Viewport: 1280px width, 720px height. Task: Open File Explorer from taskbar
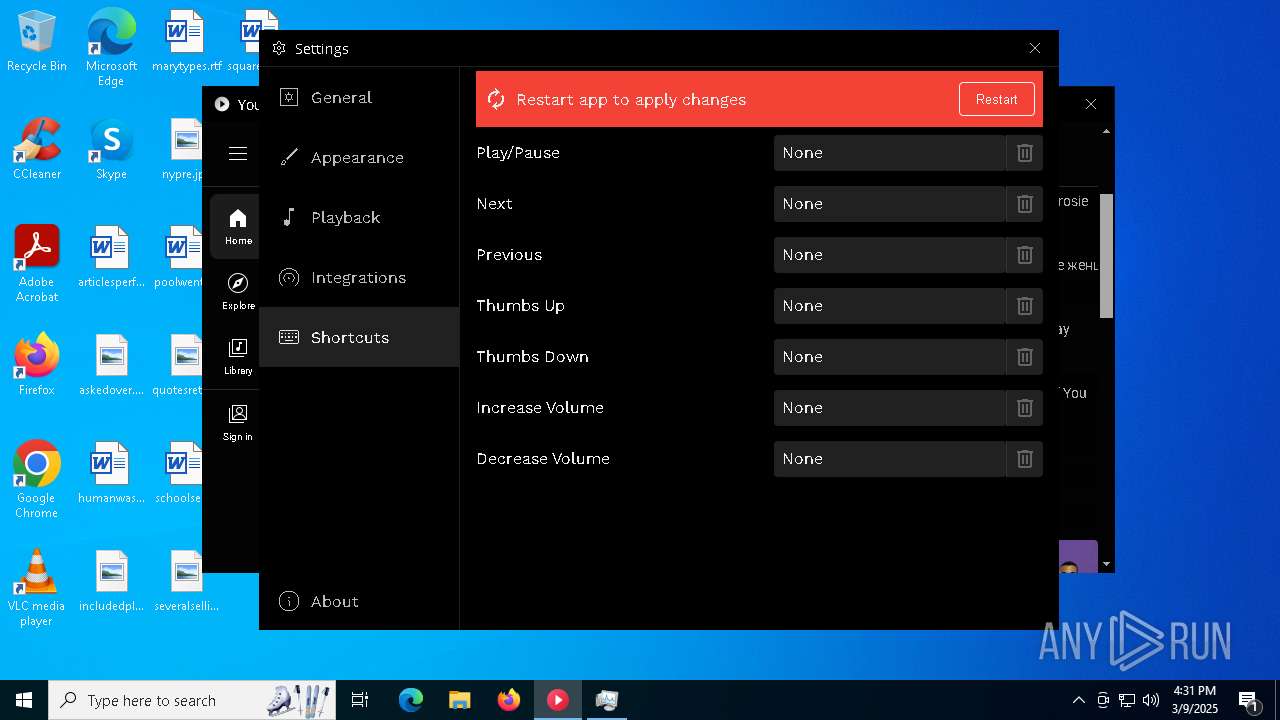click(459, 700)
